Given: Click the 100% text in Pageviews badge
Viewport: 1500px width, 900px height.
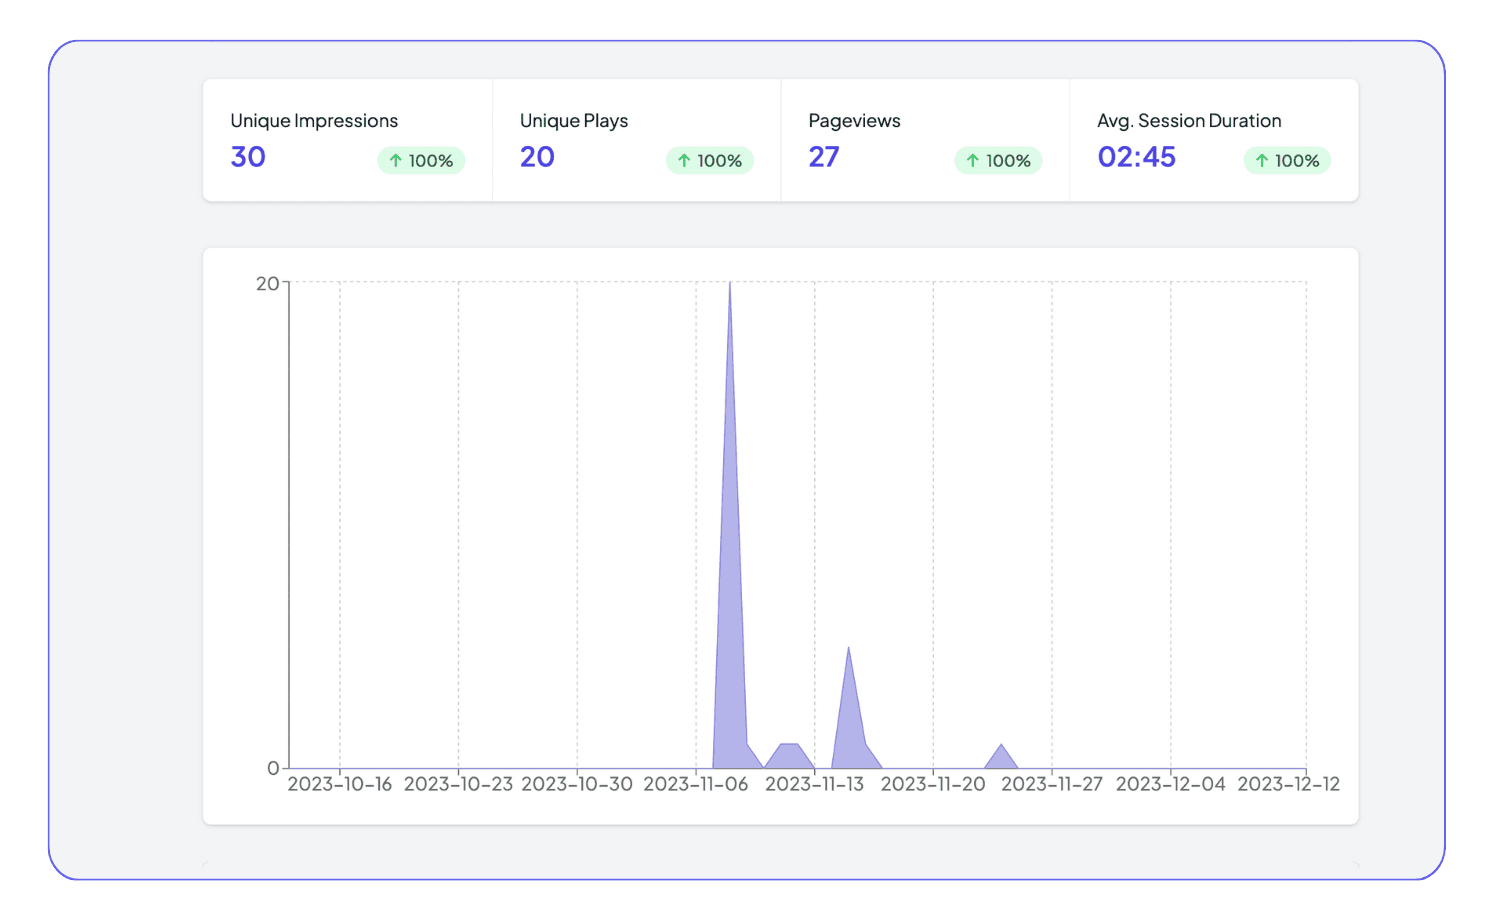Looking at the screenshot, I should coord(1008,161).
